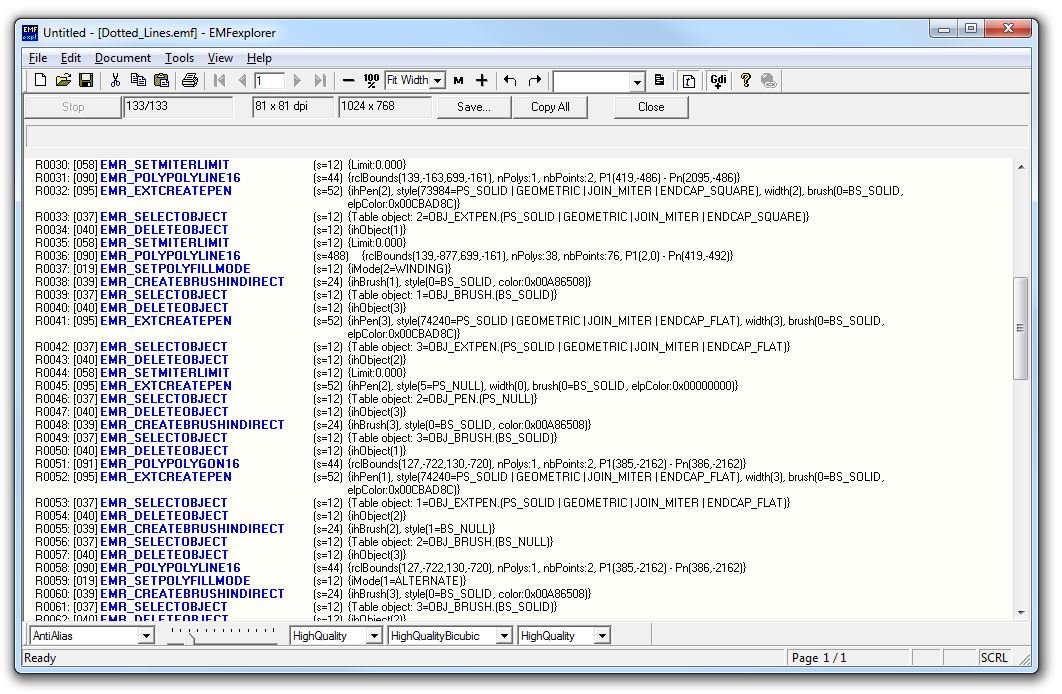Open help with the question mark icon
This screenshot has height=694, width=1062.
tap(746, 81)
